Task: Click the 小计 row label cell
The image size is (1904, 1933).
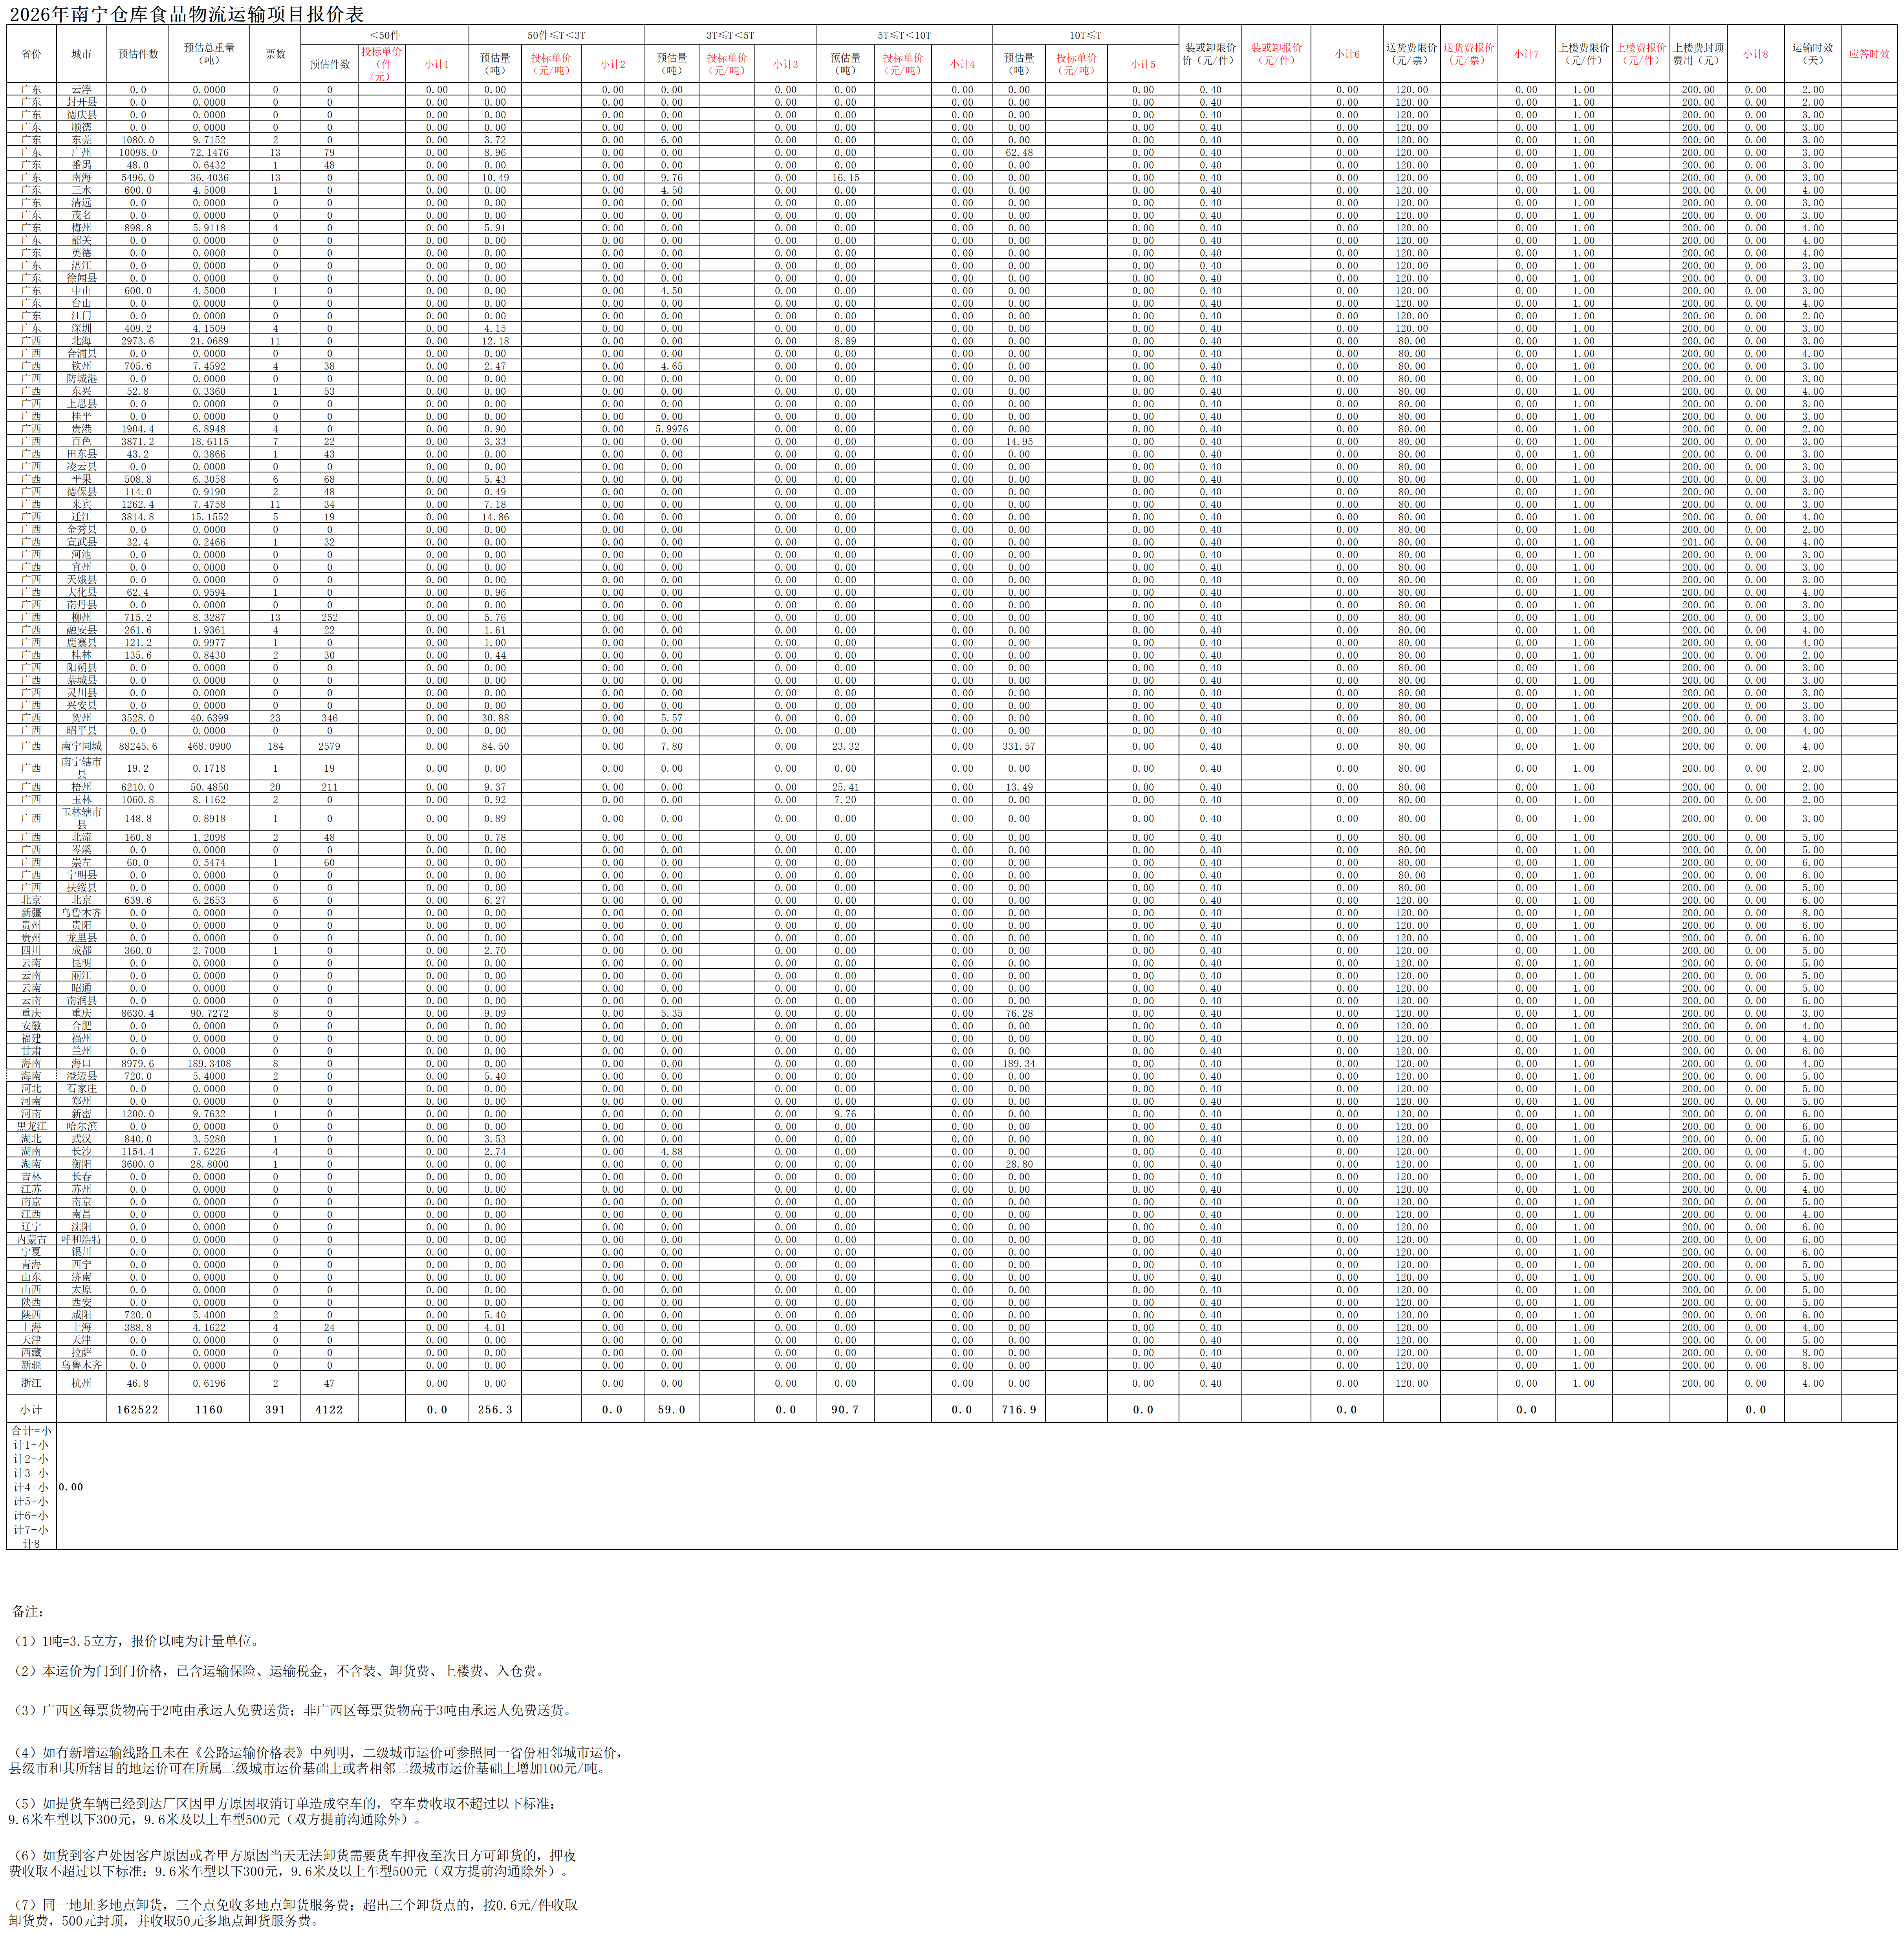Action: 31,1409
